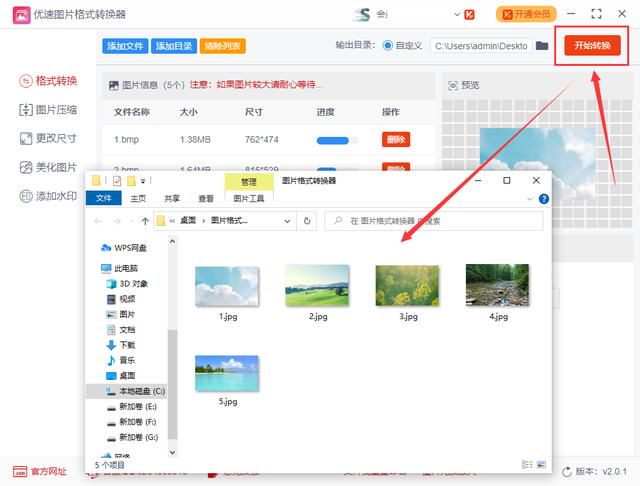
Task: Click the output directory folder icon
Action: [542, 46]
